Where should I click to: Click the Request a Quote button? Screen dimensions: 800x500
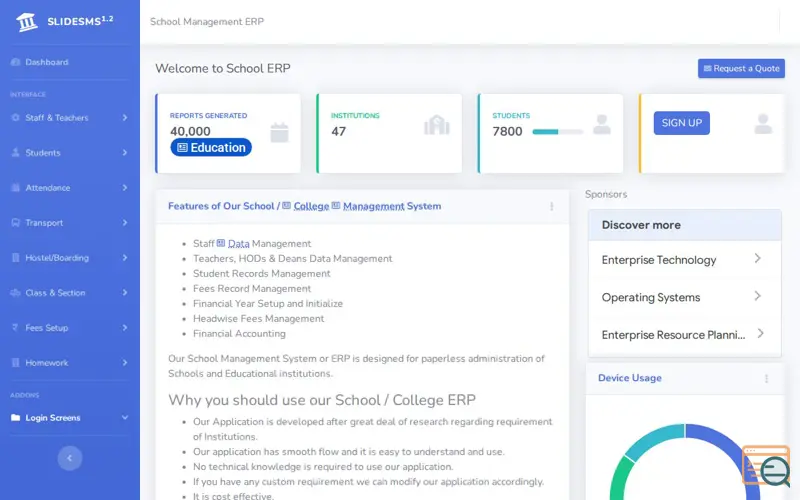[741, 68]
